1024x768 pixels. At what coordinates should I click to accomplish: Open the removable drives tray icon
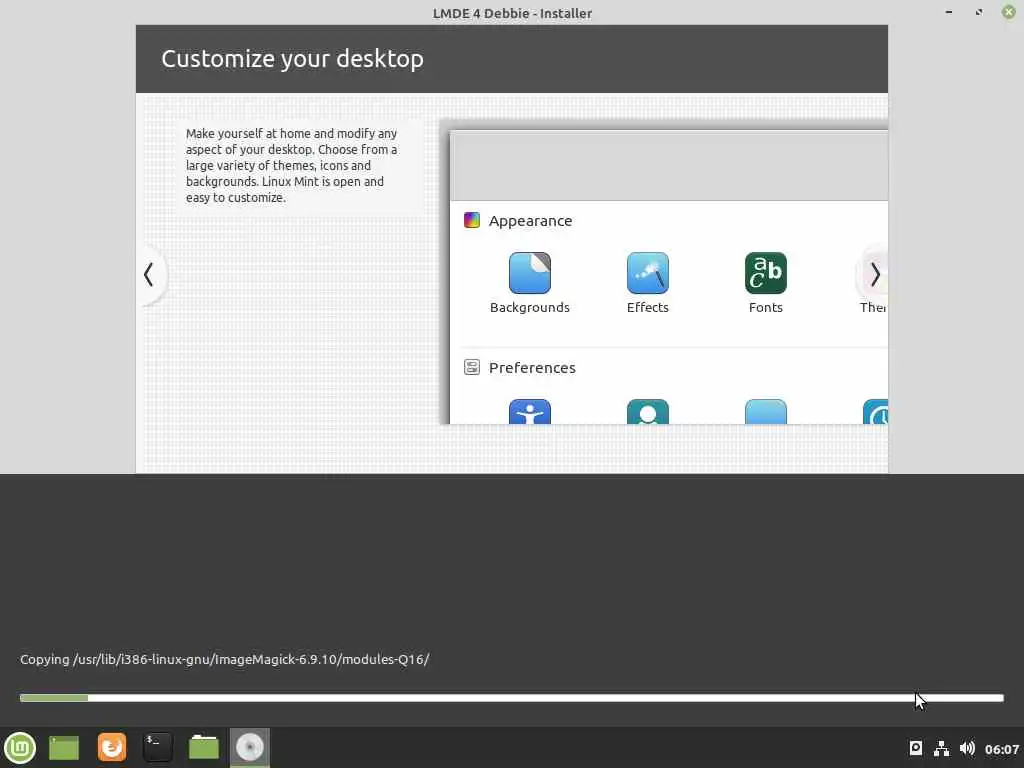point(916,748)
